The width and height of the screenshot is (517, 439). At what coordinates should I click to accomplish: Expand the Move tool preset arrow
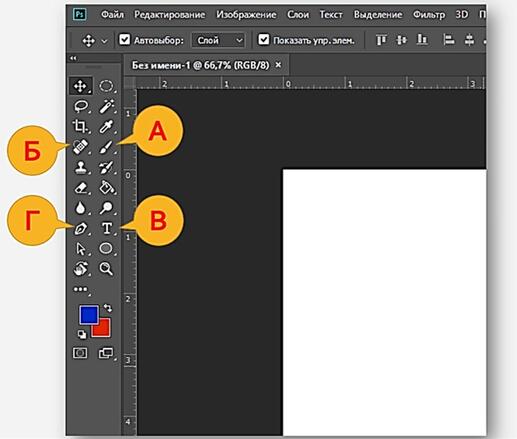click(104, 41)
